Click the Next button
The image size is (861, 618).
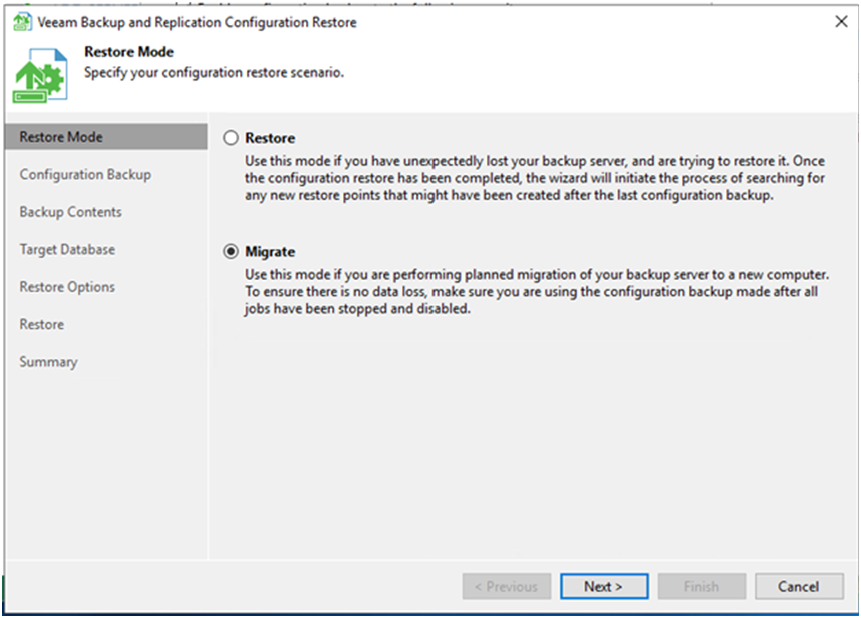[x=604, y=586]
